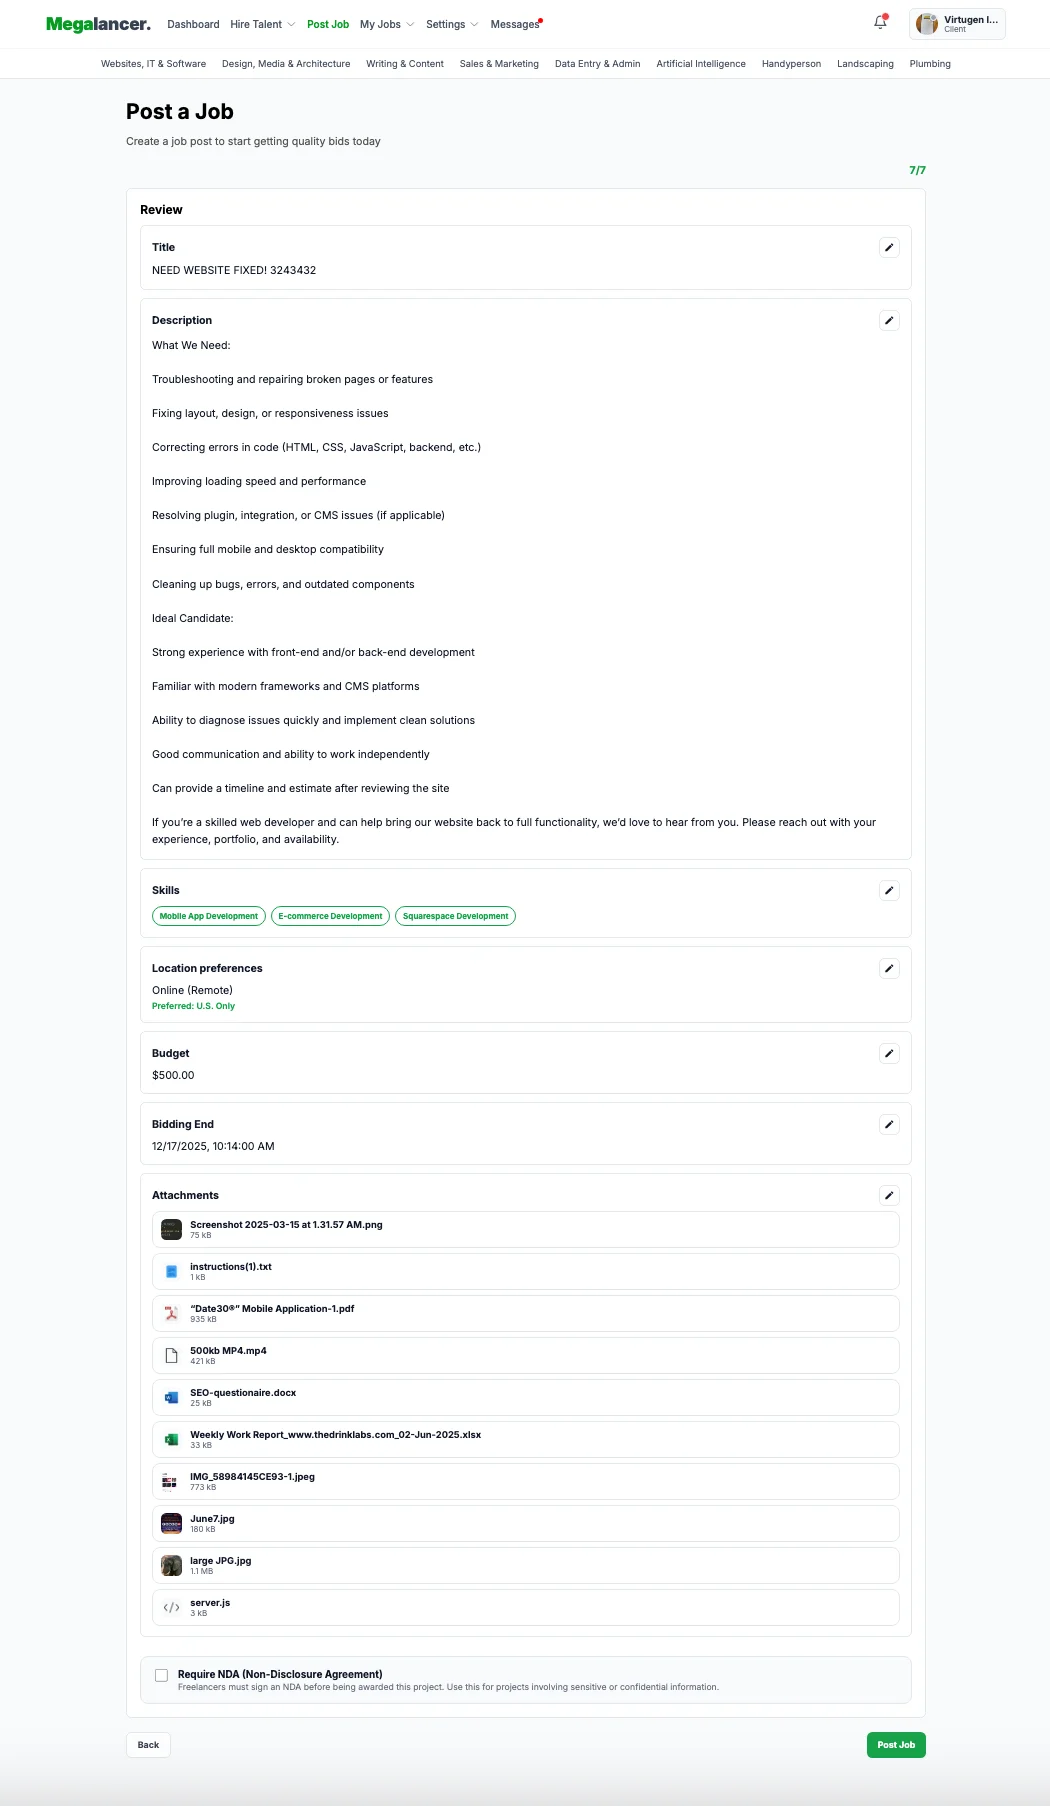Click the Back button
1050x1806 pixels.
148,1745
